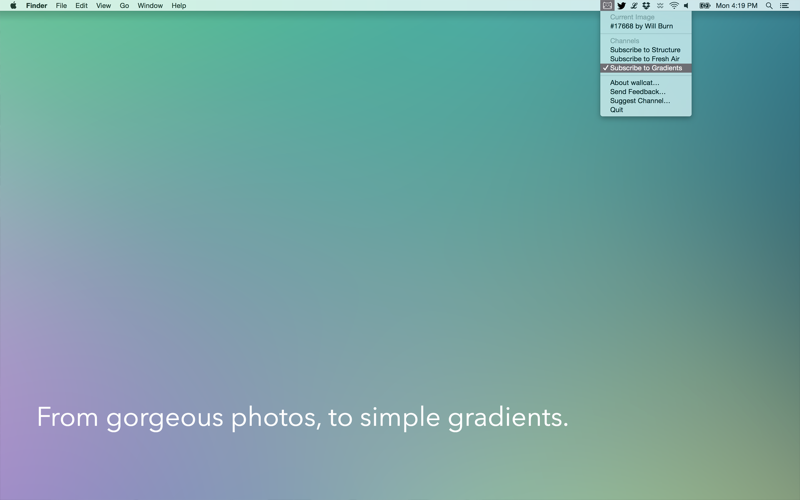Open current image #17668 by Will Burn
800x500 pixels.
[646, 26]
